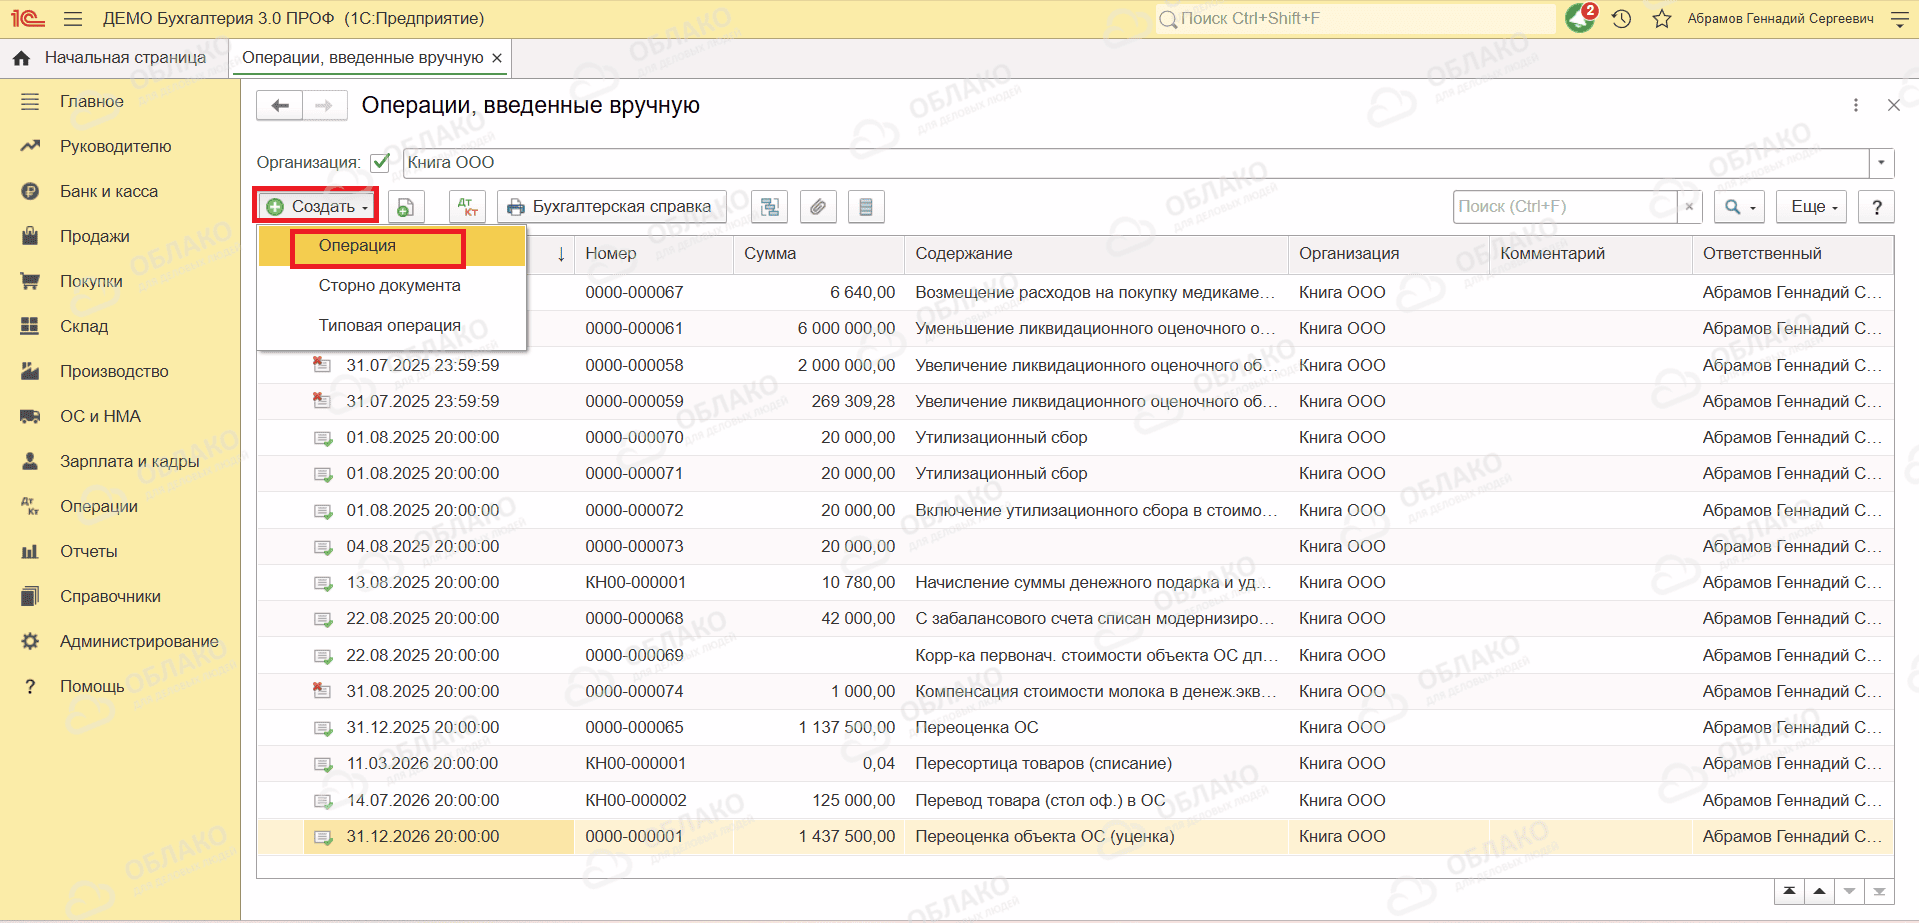Open help question mark button
The height and width of the screenshot is (923, 1919).
pyautogui.click(x=1877, y=207)
